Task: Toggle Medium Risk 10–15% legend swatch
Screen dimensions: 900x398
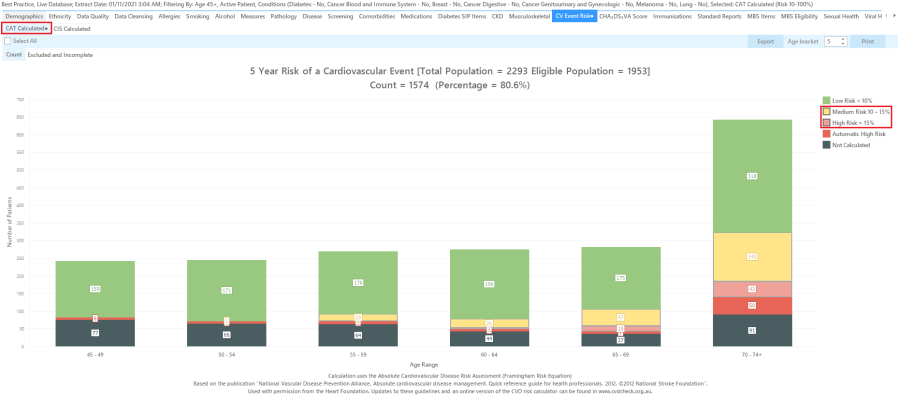Action: point(827,111)
